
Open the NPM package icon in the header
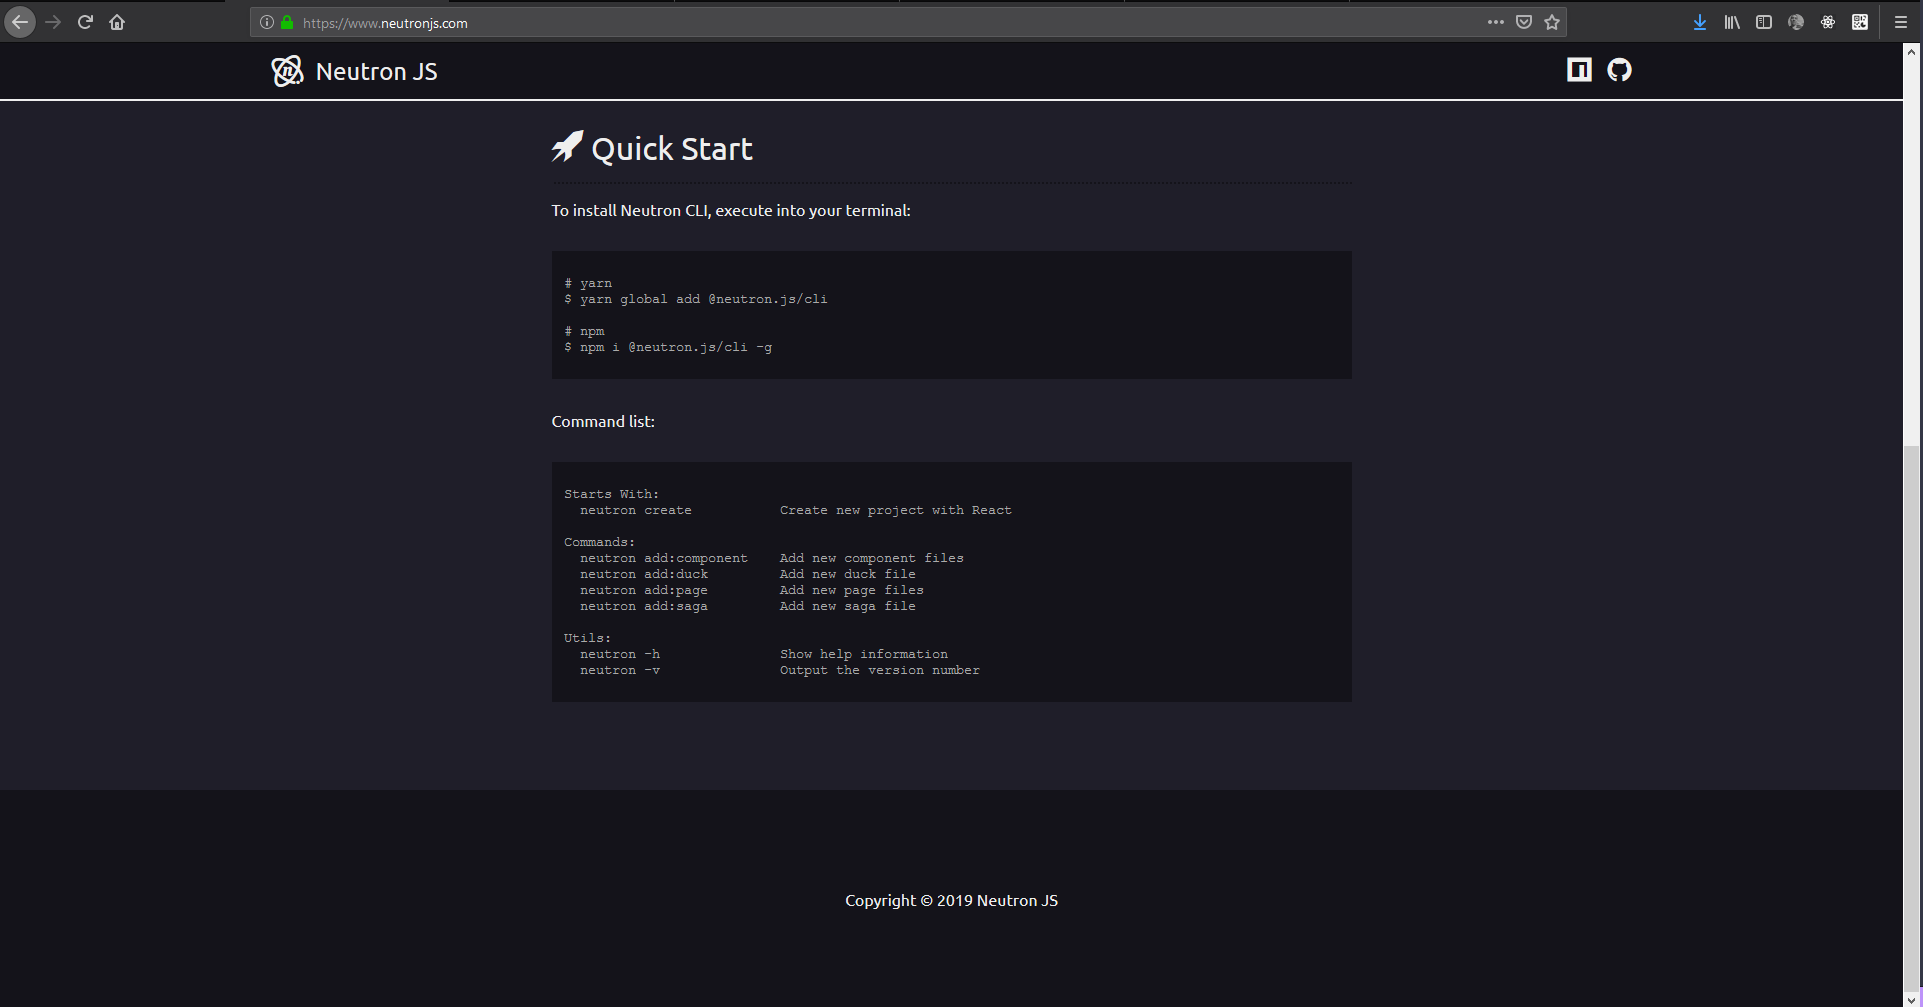1578,70
